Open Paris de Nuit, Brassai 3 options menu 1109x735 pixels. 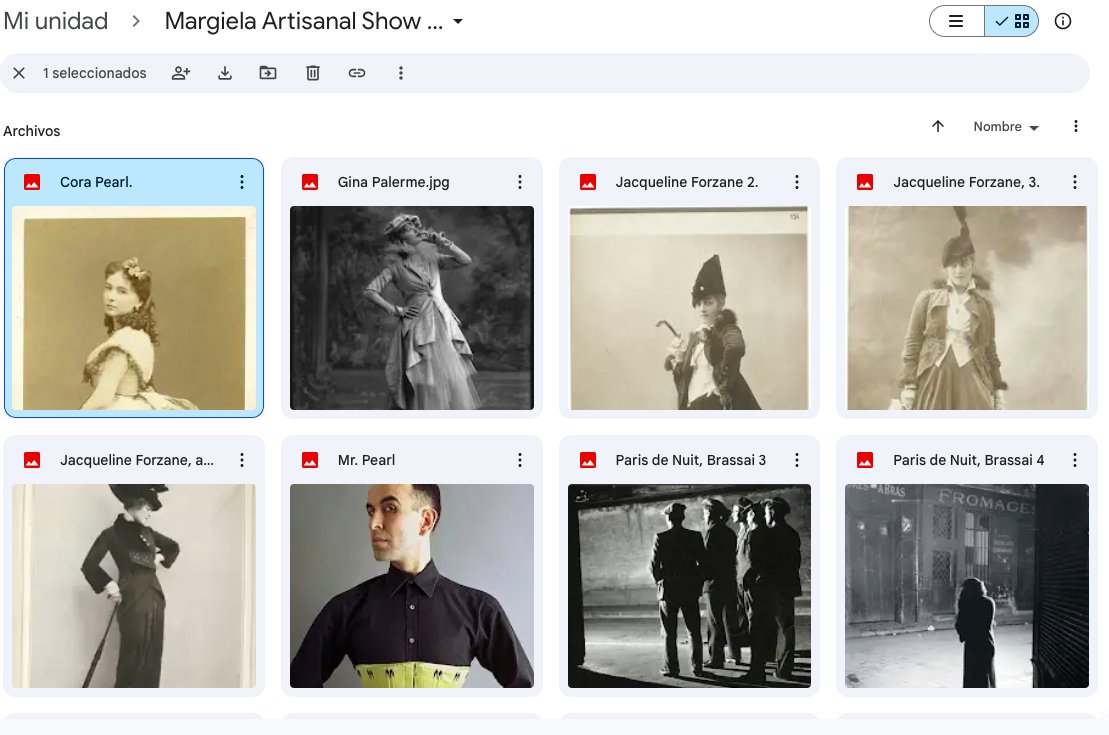(797, 460)
